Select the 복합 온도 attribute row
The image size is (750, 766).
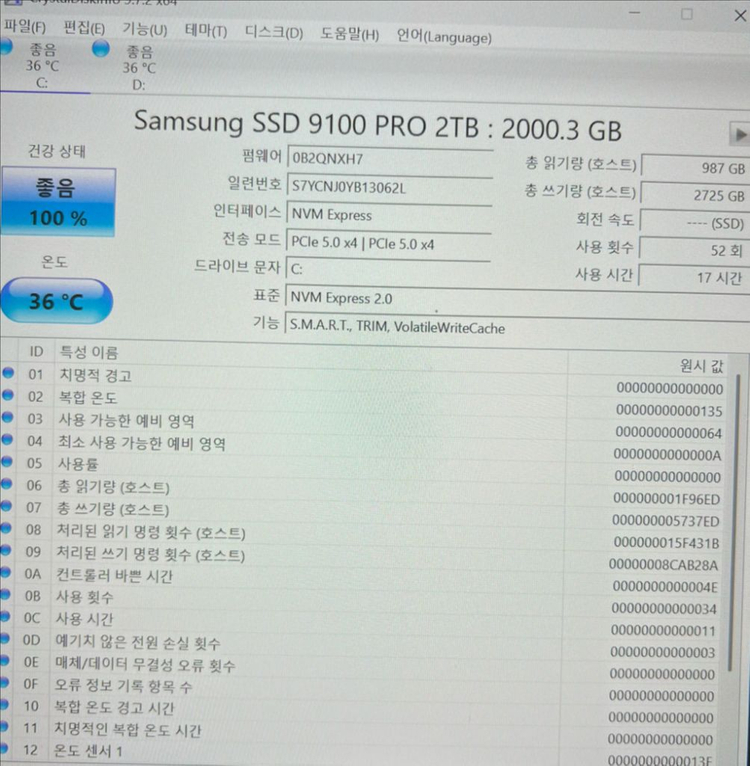coord(362,403)
